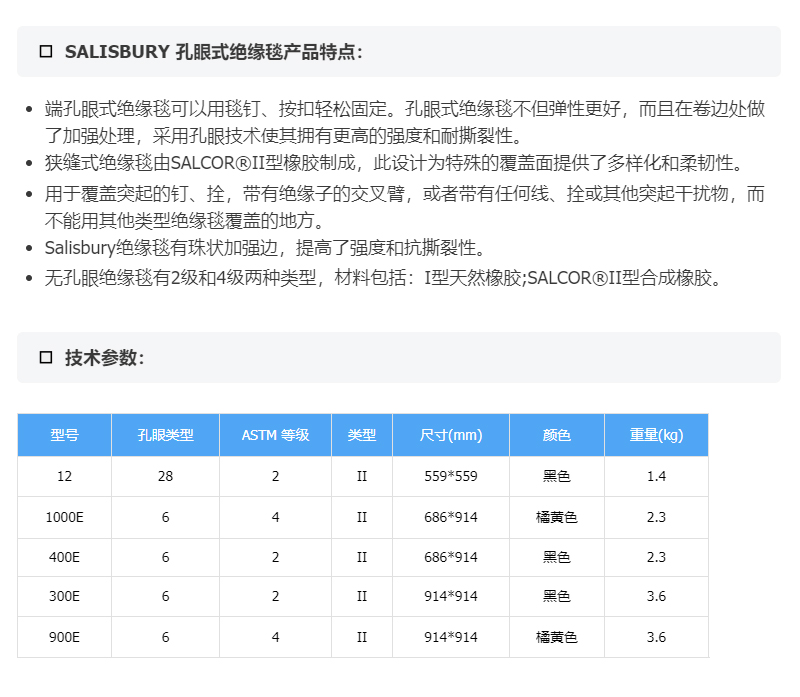This screenshot has width=800, height=697.
Task: Click color "黑色" in model 12 row
Action: (557, 477)
